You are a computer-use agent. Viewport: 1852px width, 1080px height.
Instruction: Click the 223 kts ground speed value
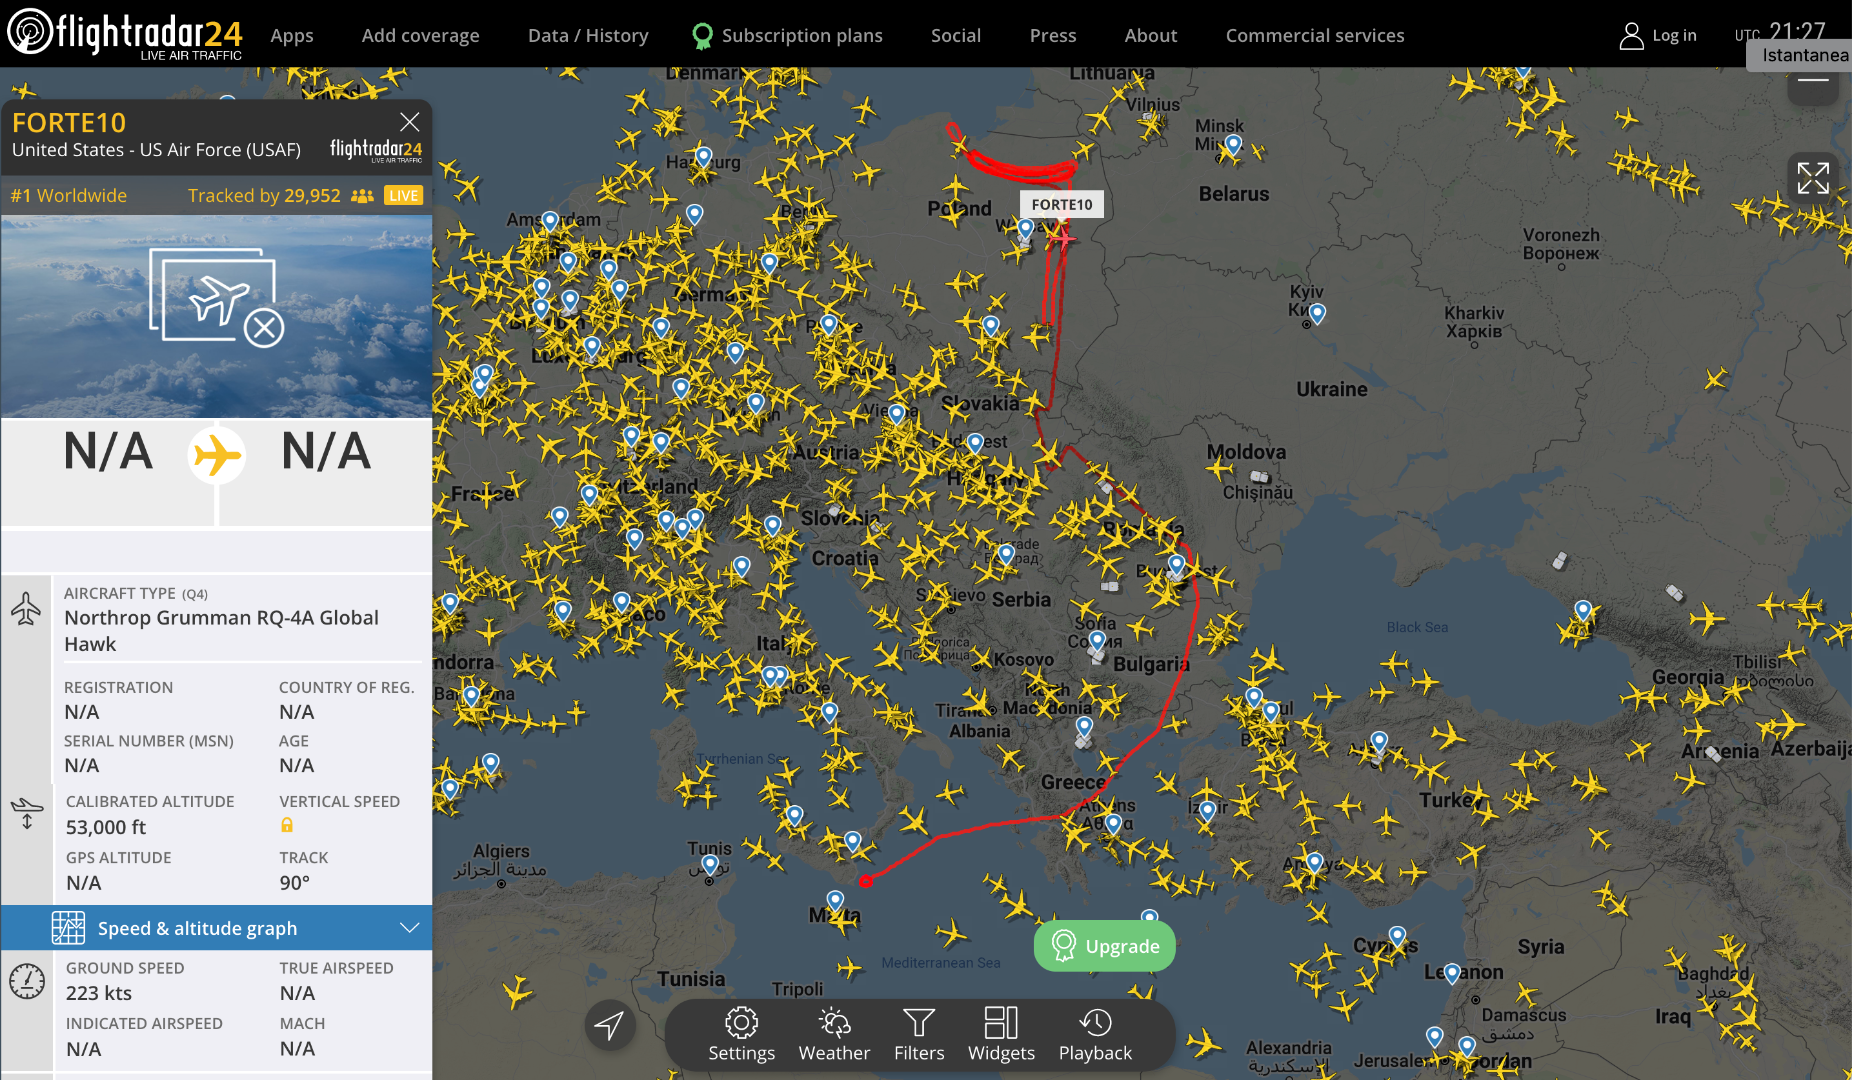[x=99, y=993]
